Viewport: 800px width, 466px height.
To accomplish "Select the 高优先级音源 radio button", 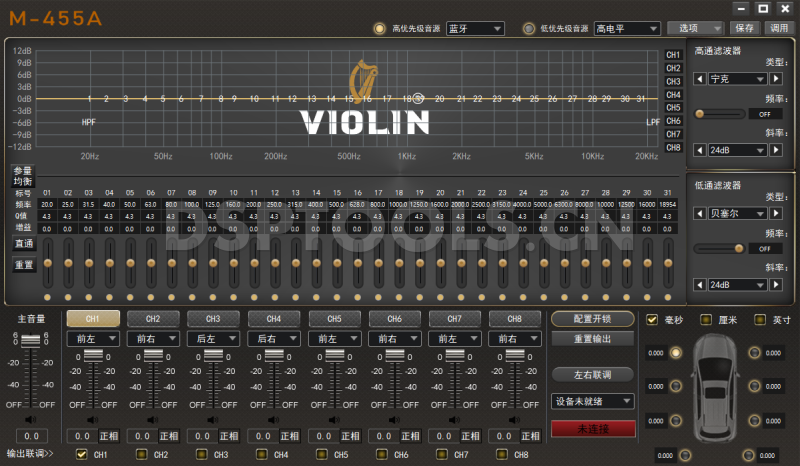I will tap(379, 29).
